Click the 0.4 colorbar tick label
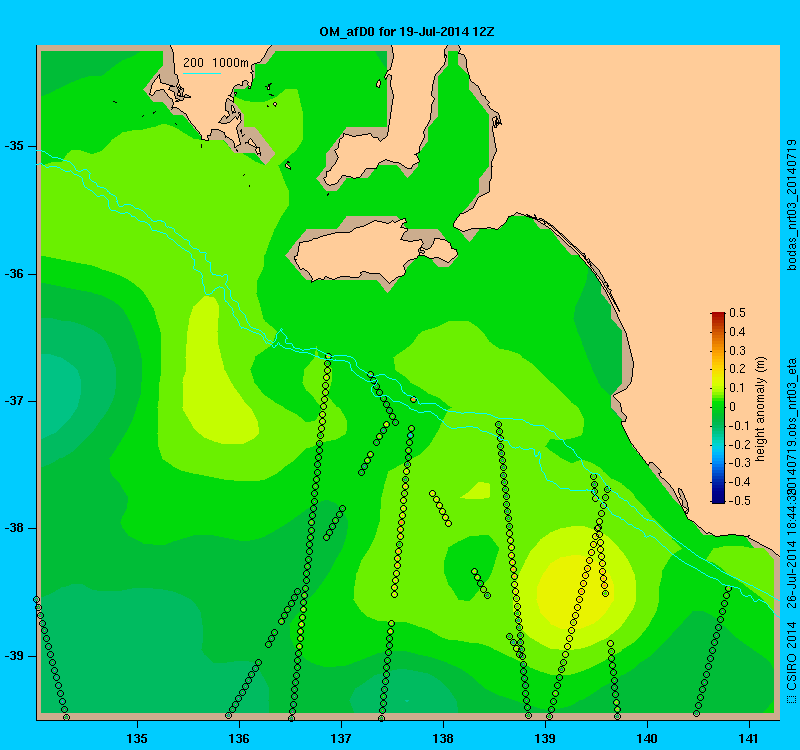 tap(737, 332)
